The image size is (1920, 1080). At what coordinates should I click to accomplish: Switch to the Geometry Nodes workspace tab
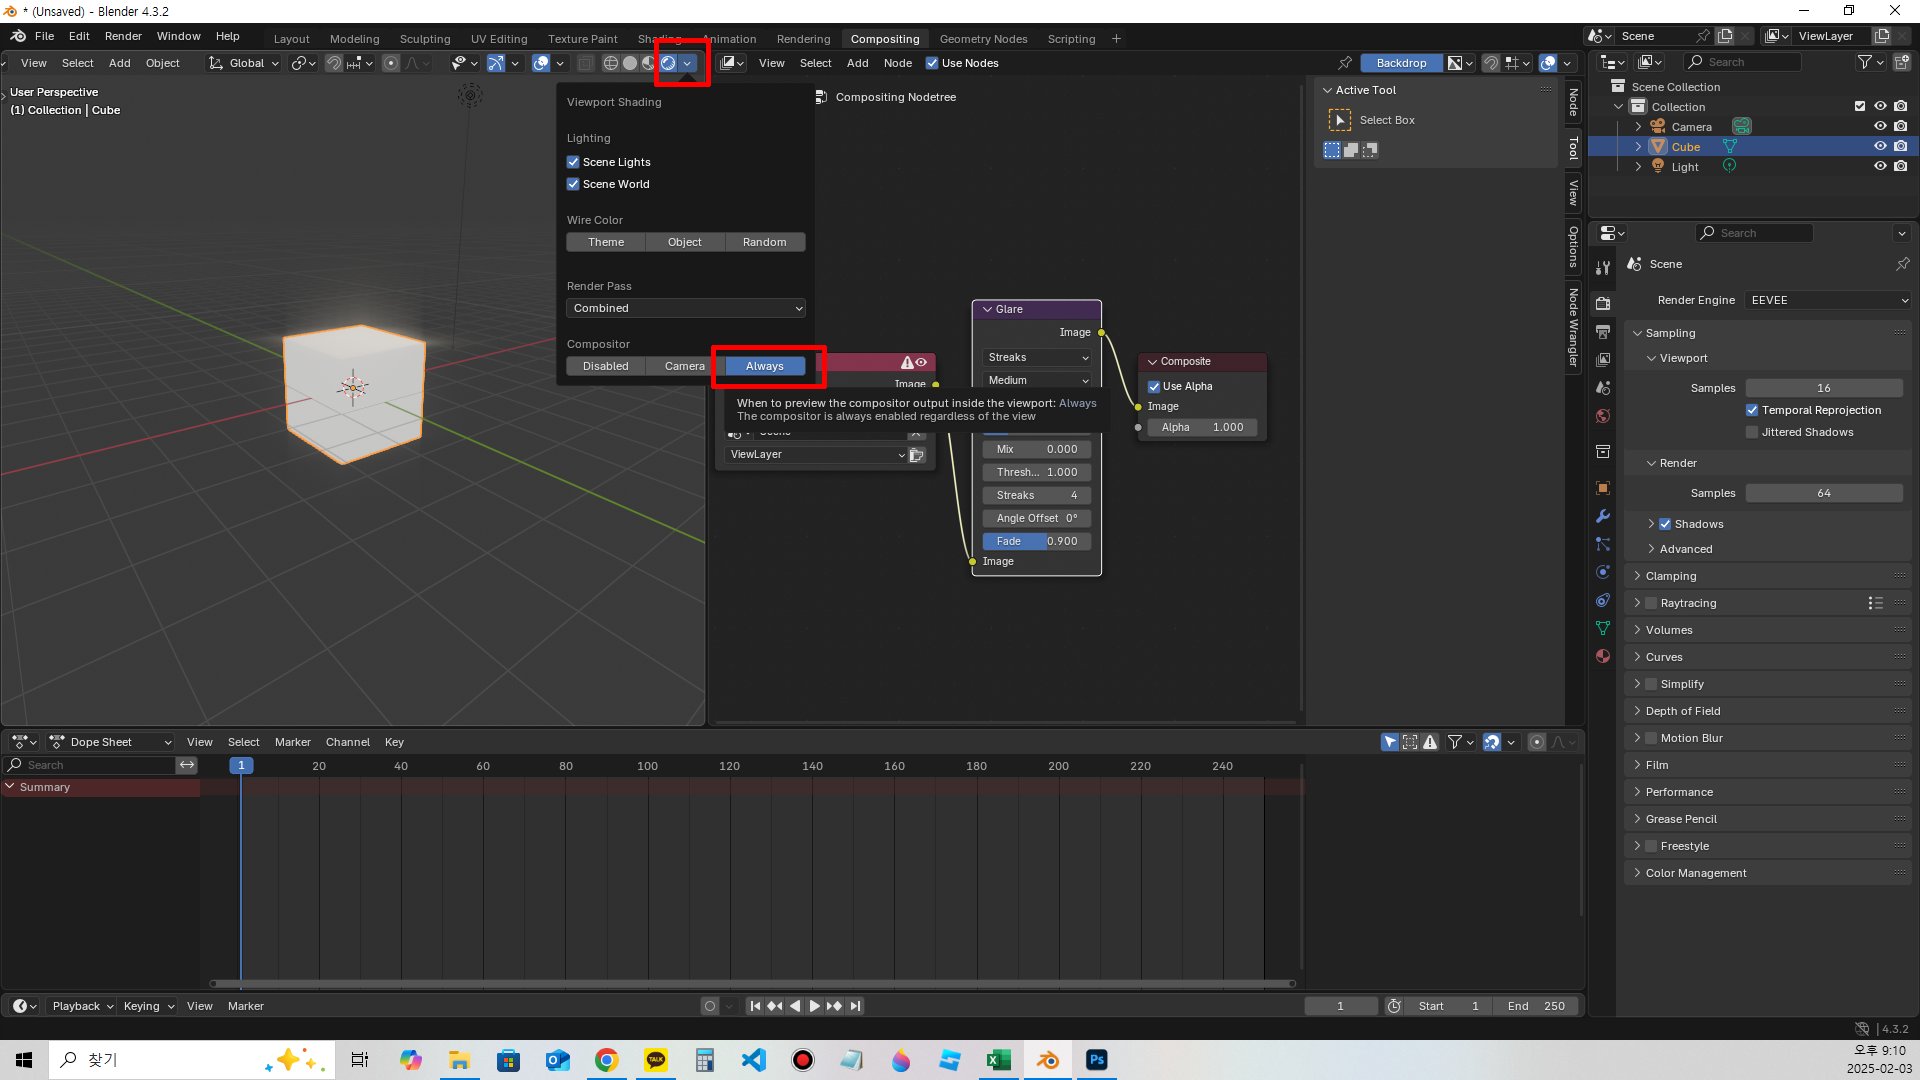pos(983,39)
